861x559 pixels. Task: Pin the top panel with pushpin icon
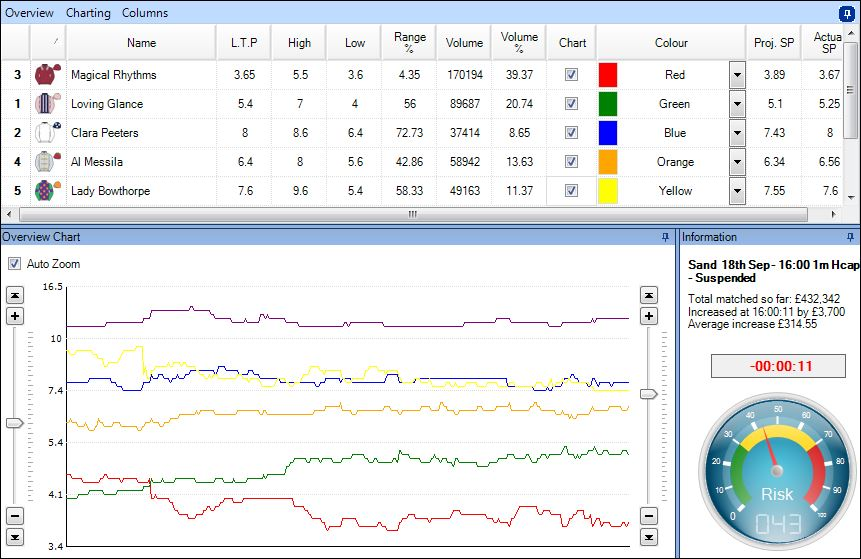click(847, 14)
